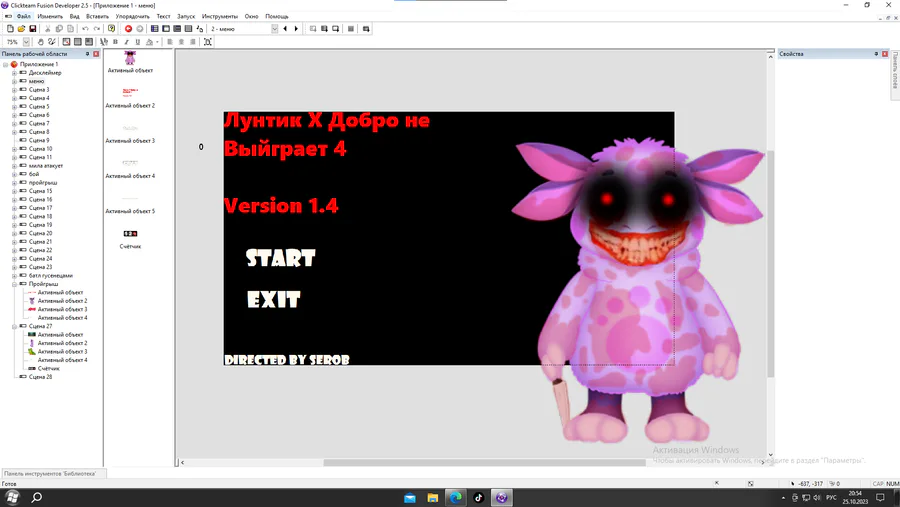Click the horizontal scrollbar of frame editor
This screenshot has height=507, width=900.
pos(484,462)
